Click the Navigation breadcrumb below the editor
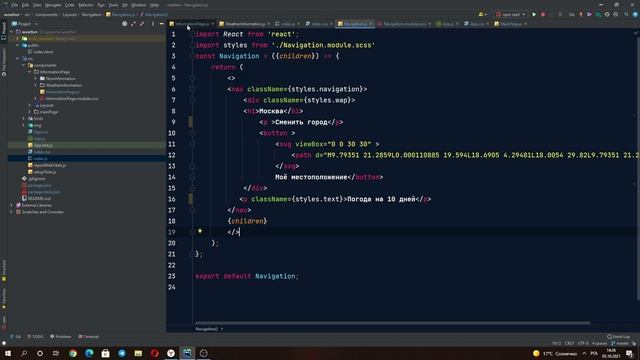 [207, 329]
